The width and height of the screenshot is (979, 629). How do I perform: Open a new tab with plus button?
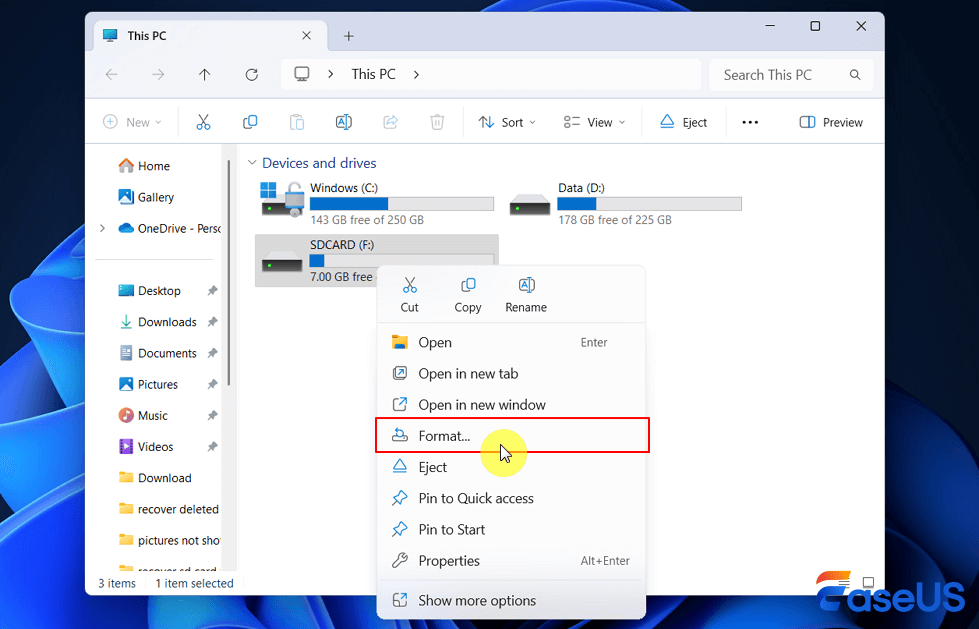point(349,36)
